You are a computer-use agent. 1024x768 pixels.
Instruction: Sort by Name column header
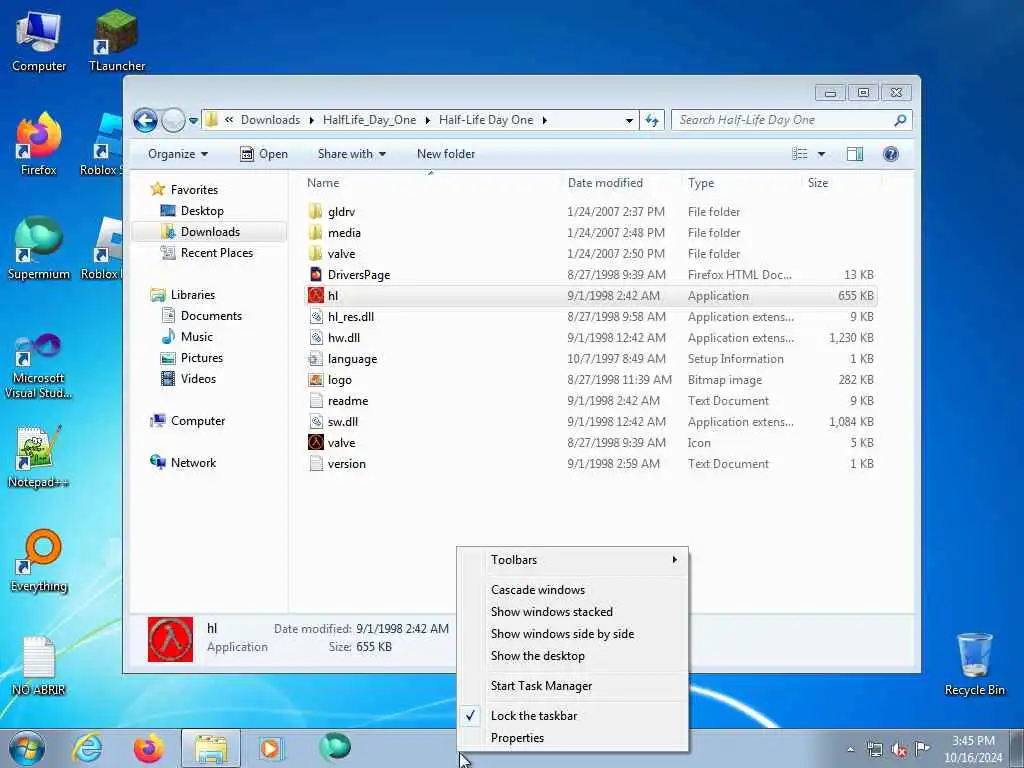[432, 183]
